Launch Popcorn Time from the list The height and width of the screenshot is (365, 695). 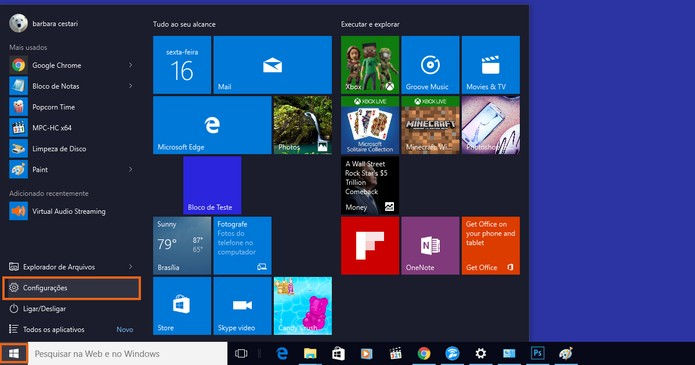point(71,107)
